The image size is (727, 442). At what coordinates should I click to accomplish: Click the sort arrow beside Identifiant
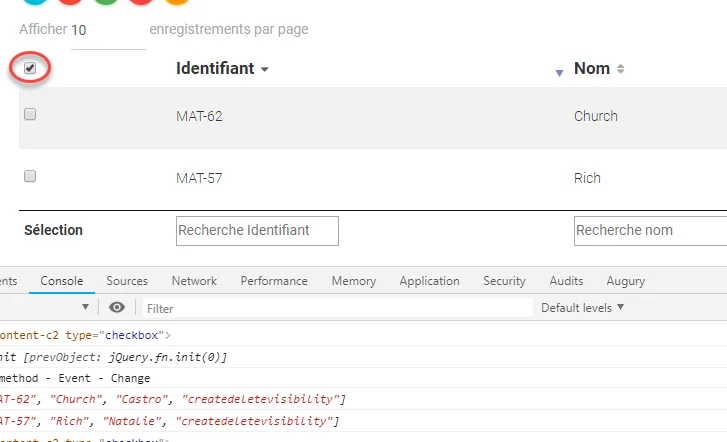(x=265, y=70)
